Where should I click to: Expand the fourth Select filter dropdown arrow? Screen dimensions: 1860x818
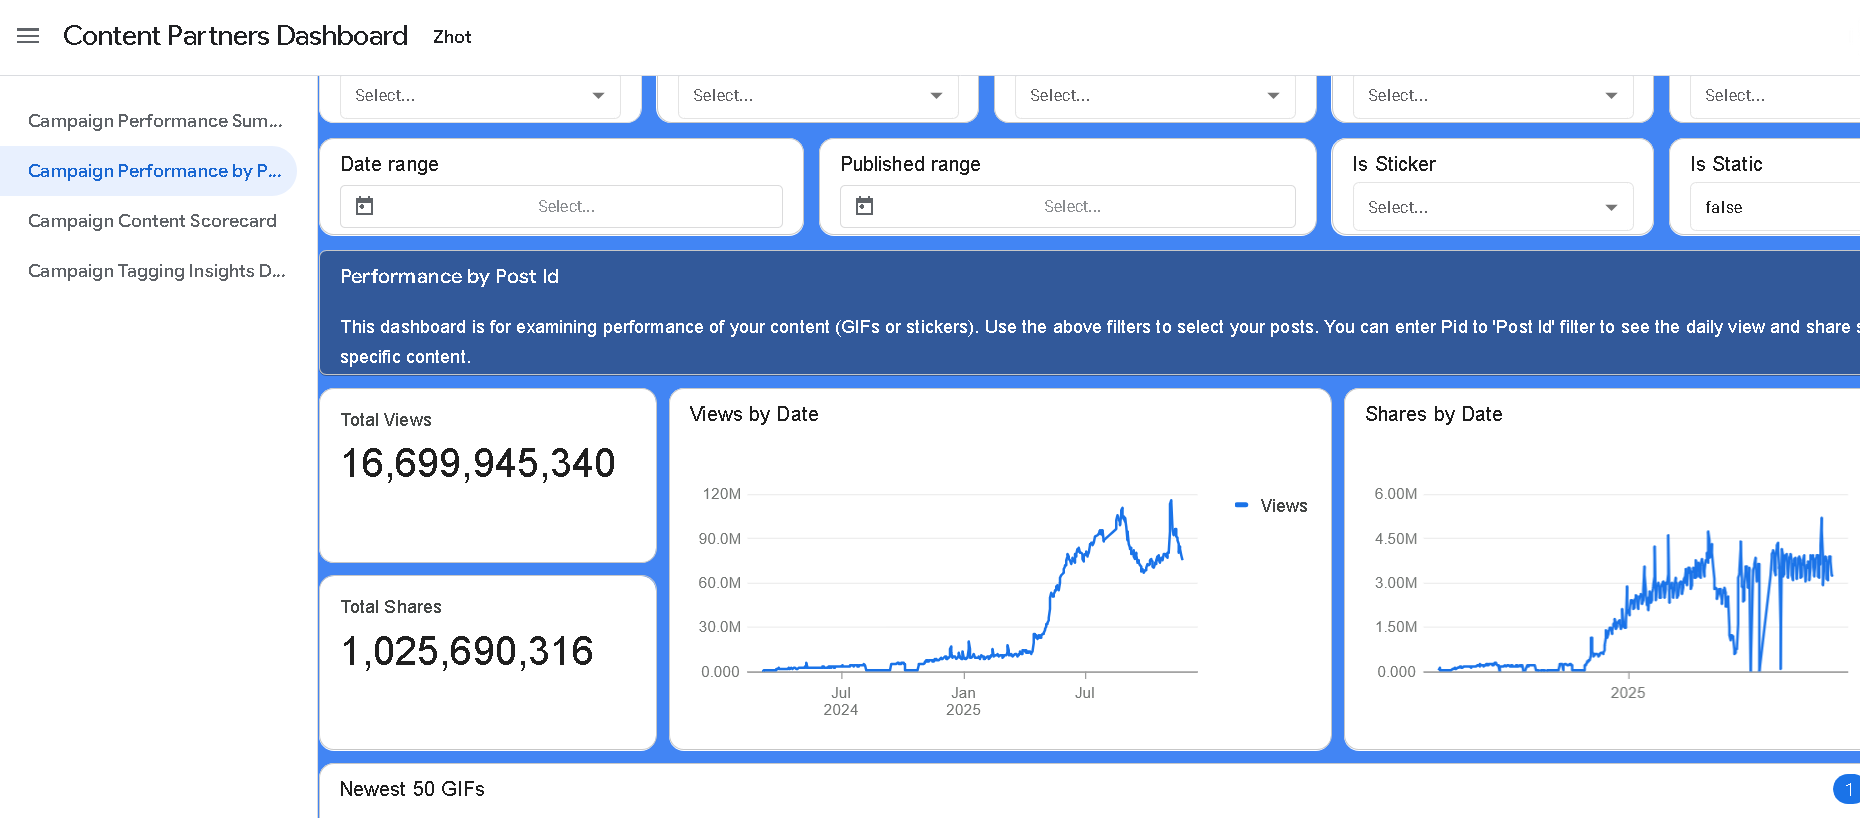pyautogui.click(x=1610, y=95)
